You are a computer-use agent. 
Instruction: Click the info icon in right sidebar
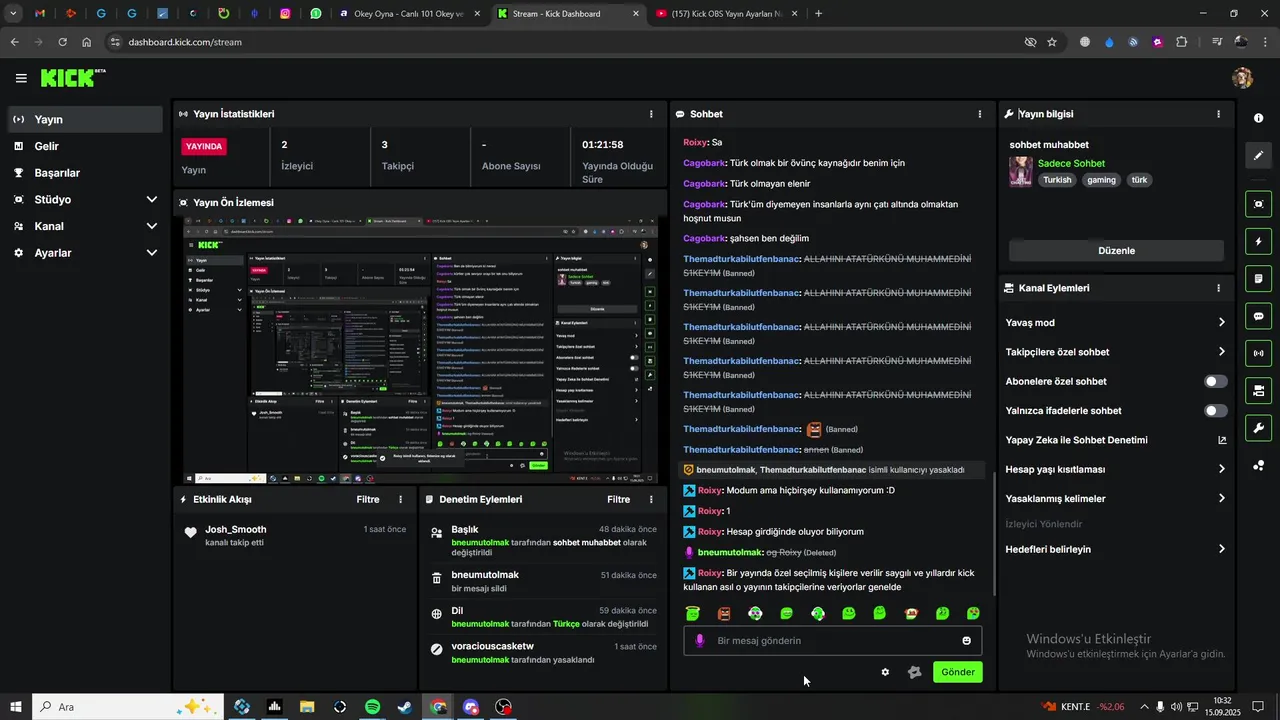(1258, 118)
